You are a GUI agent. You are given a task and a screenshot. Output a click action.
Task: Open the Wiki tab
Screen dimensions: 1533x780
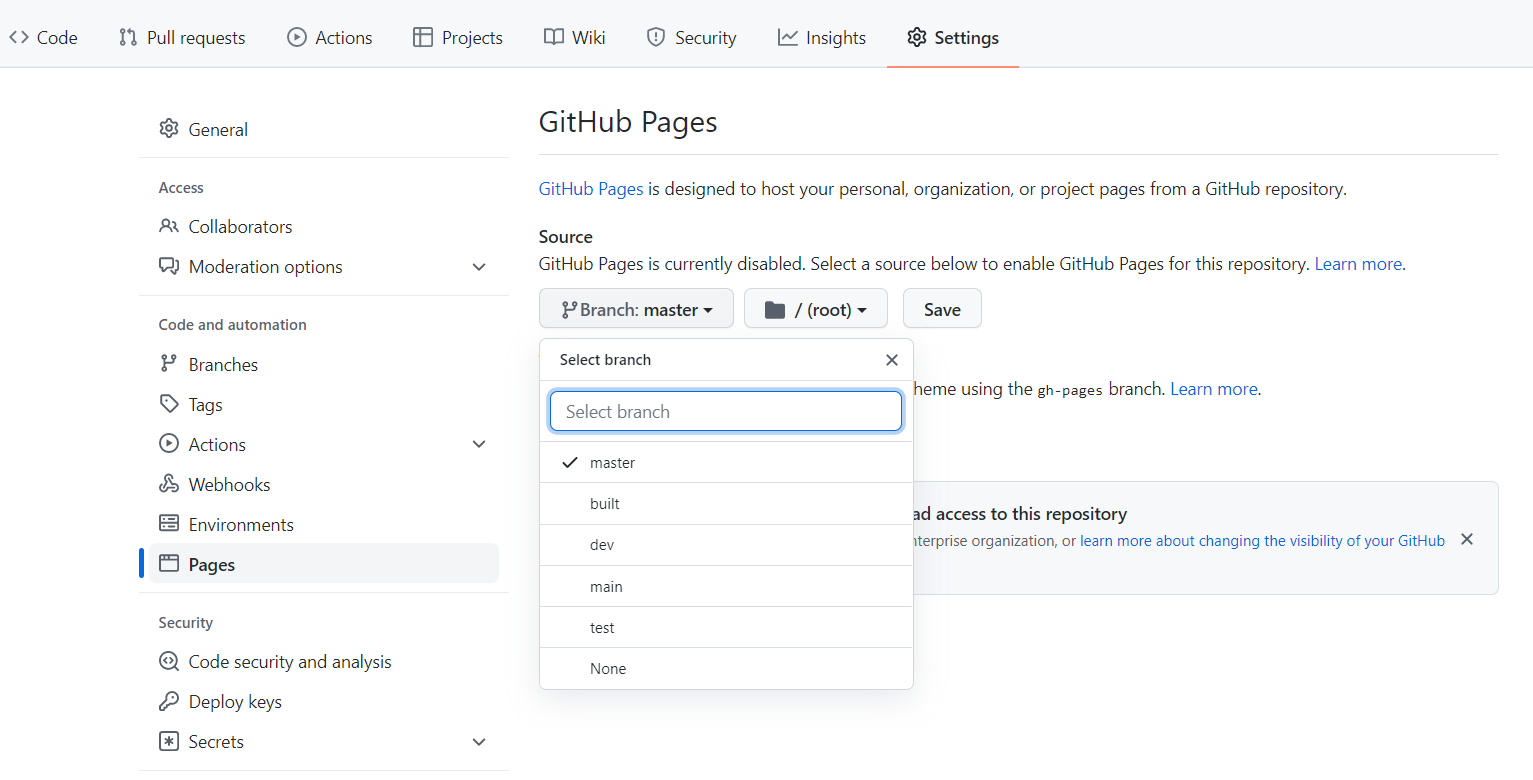tap(575, 37)
